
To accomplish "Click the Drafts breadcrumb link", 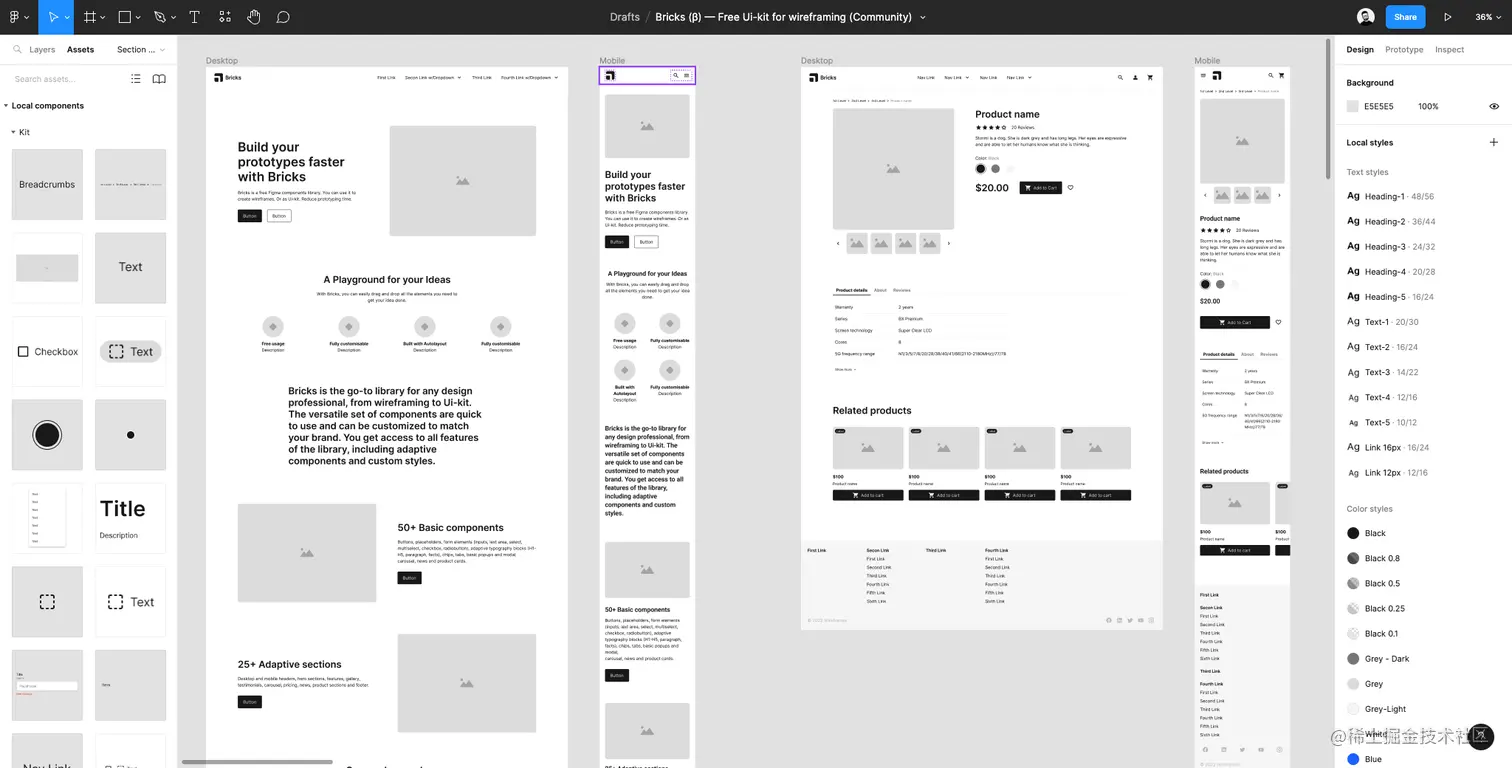I will tap(625, 17).
